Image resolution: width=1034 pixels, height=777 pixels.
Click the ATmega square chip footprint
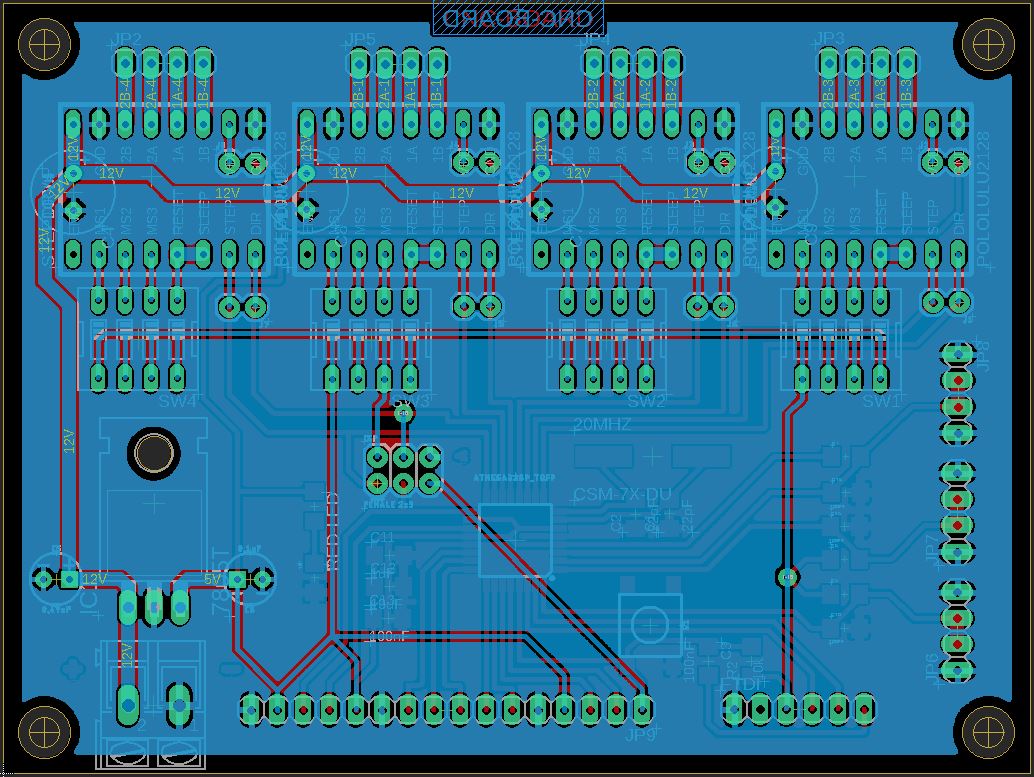click(515, 541)
